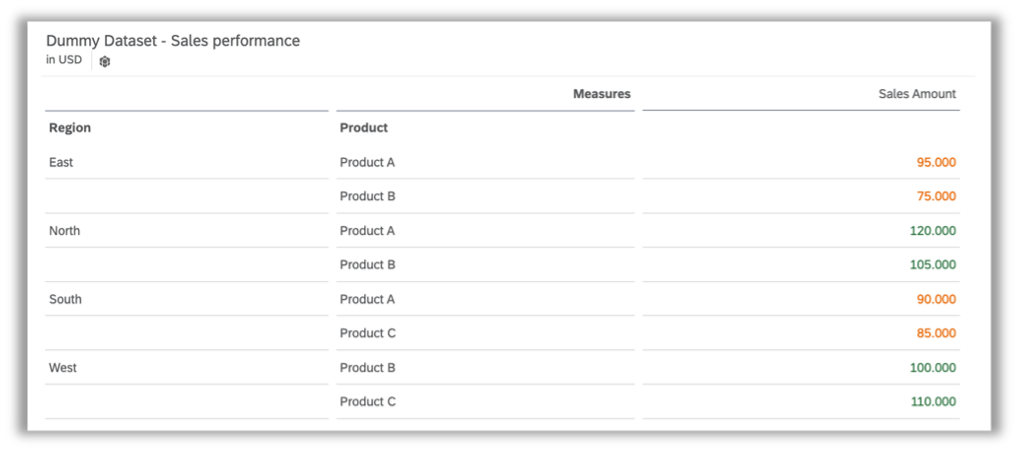The image size is (1020, 455).
Task: Click the gear icon next to in USD
Action: click(x=105, y=61)
